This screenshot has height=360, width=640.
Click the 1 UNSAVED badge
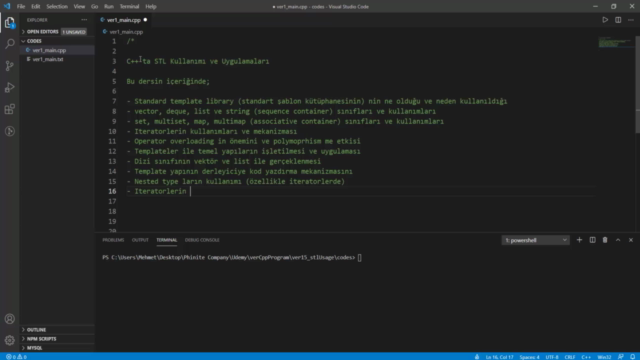tap(74, 32)
